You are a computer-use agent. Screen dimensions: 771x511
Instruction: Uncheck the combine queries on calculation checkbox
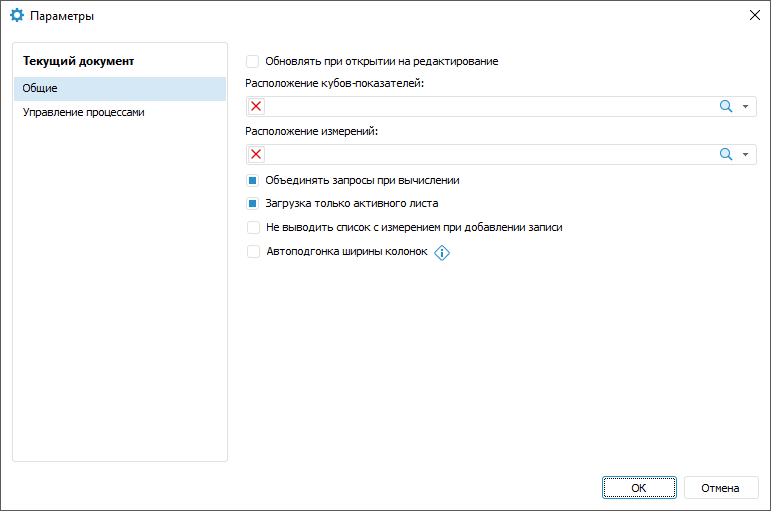pos(253,181)
